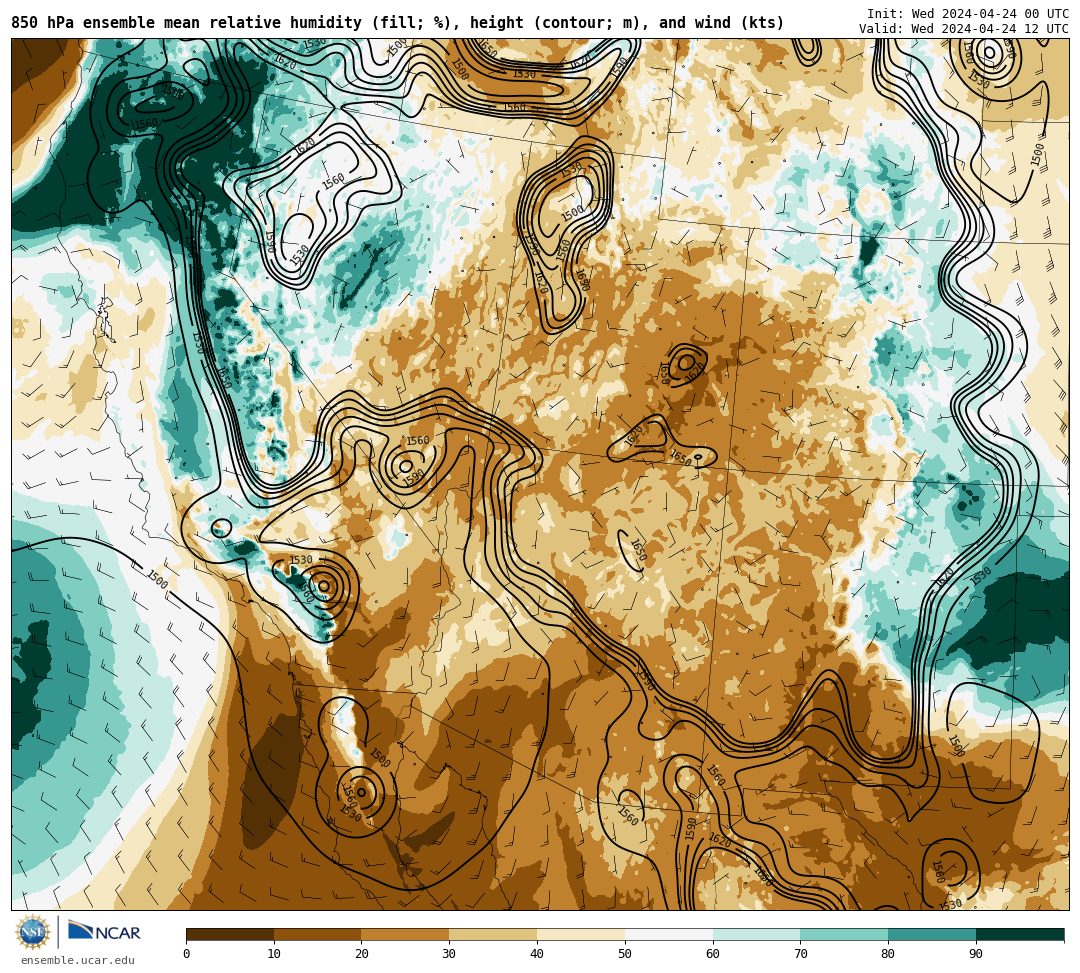The image size is (1080, 973).
Task: Click the 60-70 pale teal colorbar segment
Action: click(756, 934)
